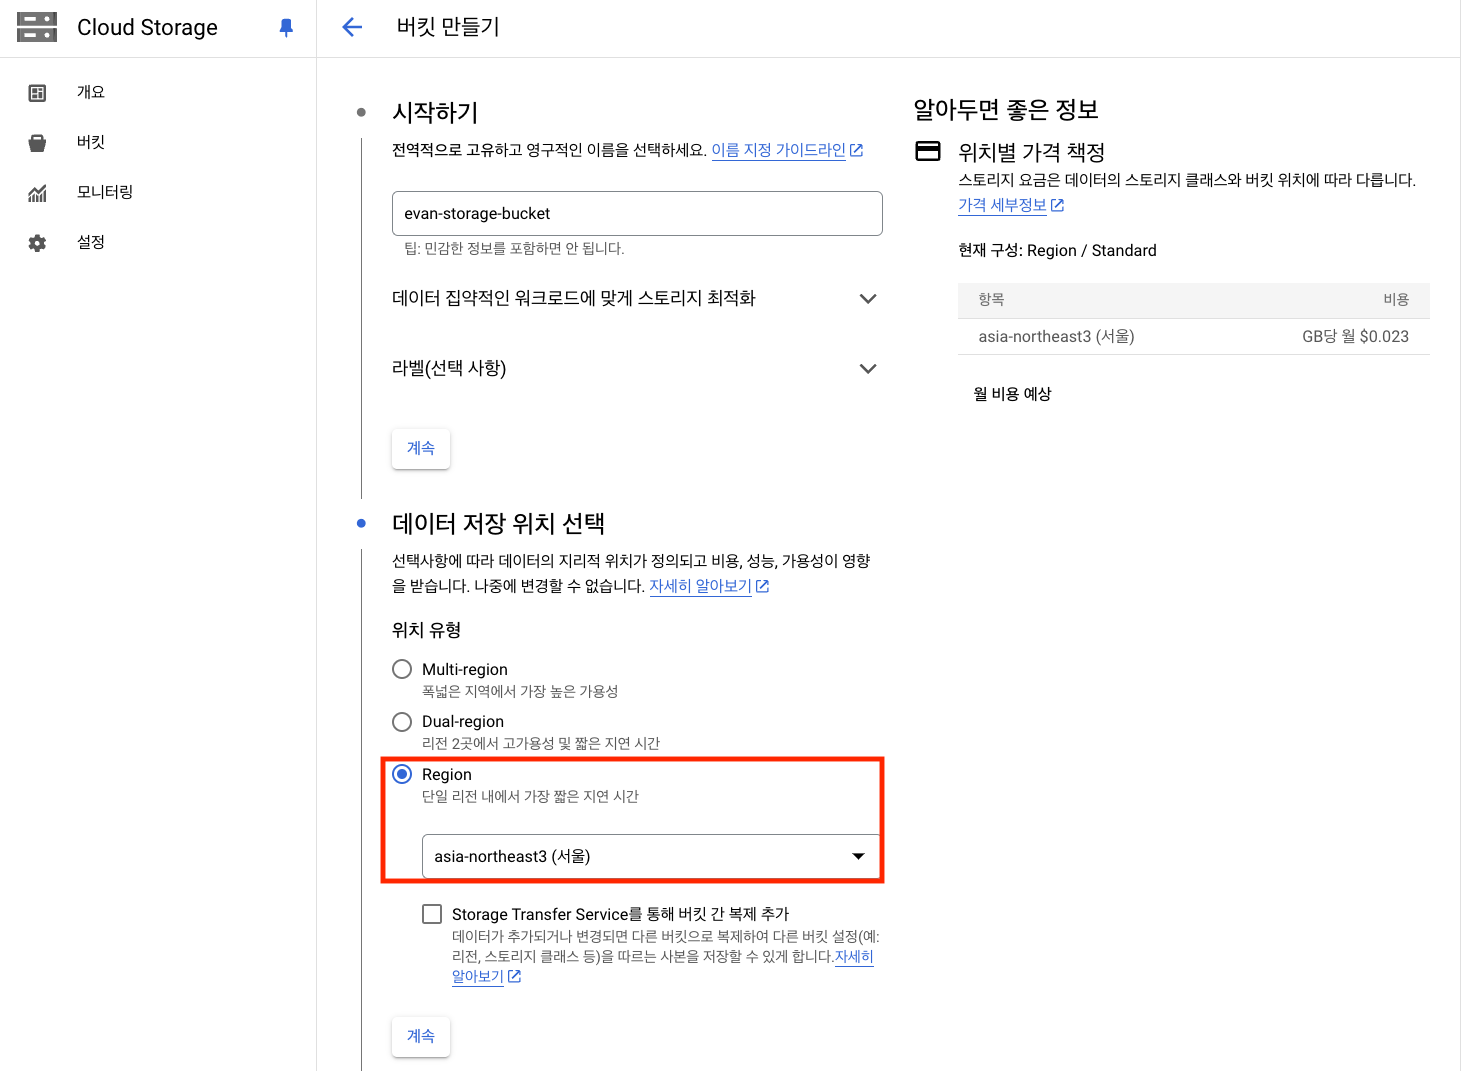This screenshot has height=1071, width=1475.
Task: Click the 위치 유형 label
Action: [x=426, y=630]
